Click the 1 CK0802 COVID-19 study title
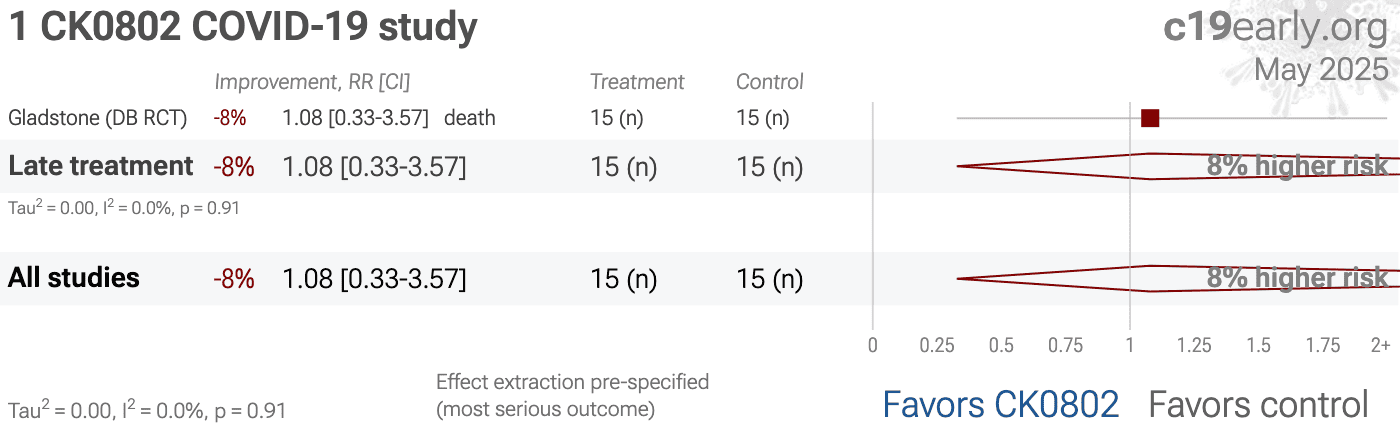1400x429 pixels. (x=243, y=28)
